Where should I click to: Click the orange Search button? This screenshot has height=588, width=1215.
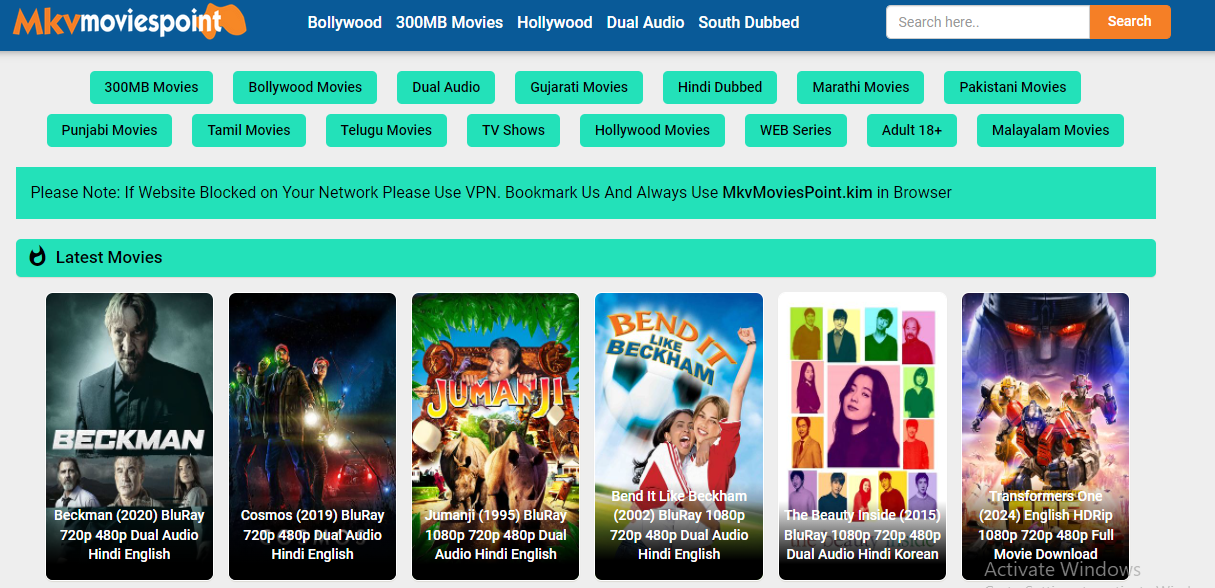1130,22
